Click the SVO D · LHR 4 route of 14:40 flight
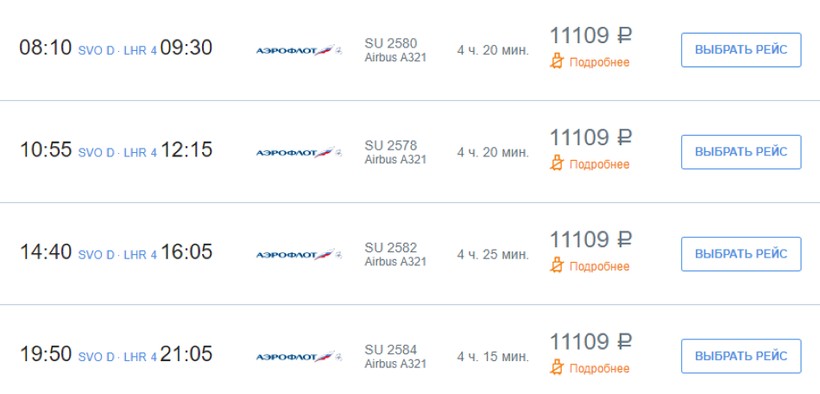Screen dimensions: 820x394 click(117, 255)
